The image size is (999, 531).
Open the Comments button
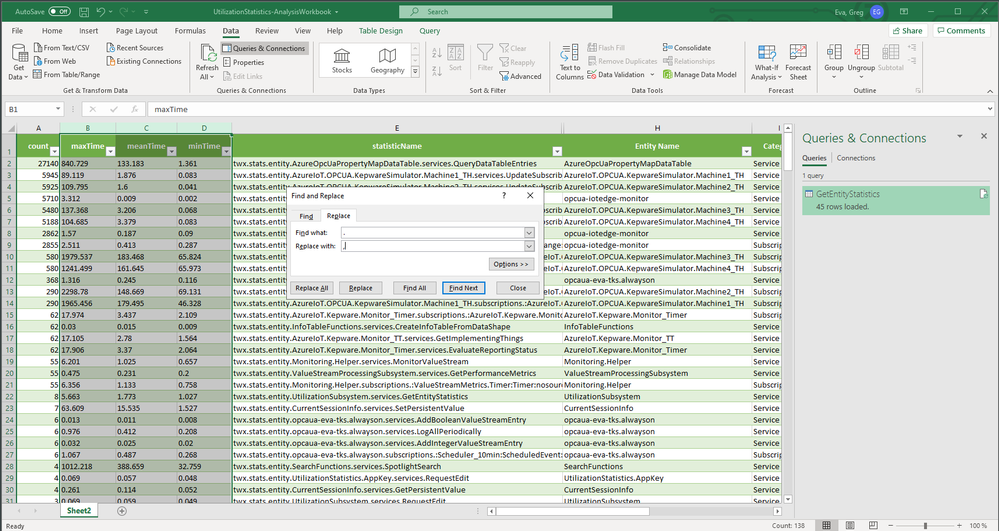tap(961, 31)
